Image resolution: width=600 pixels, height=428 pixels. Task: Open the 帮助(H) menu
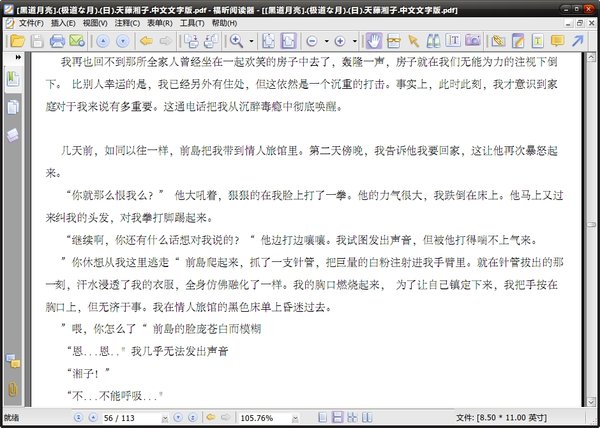point(224,23)
